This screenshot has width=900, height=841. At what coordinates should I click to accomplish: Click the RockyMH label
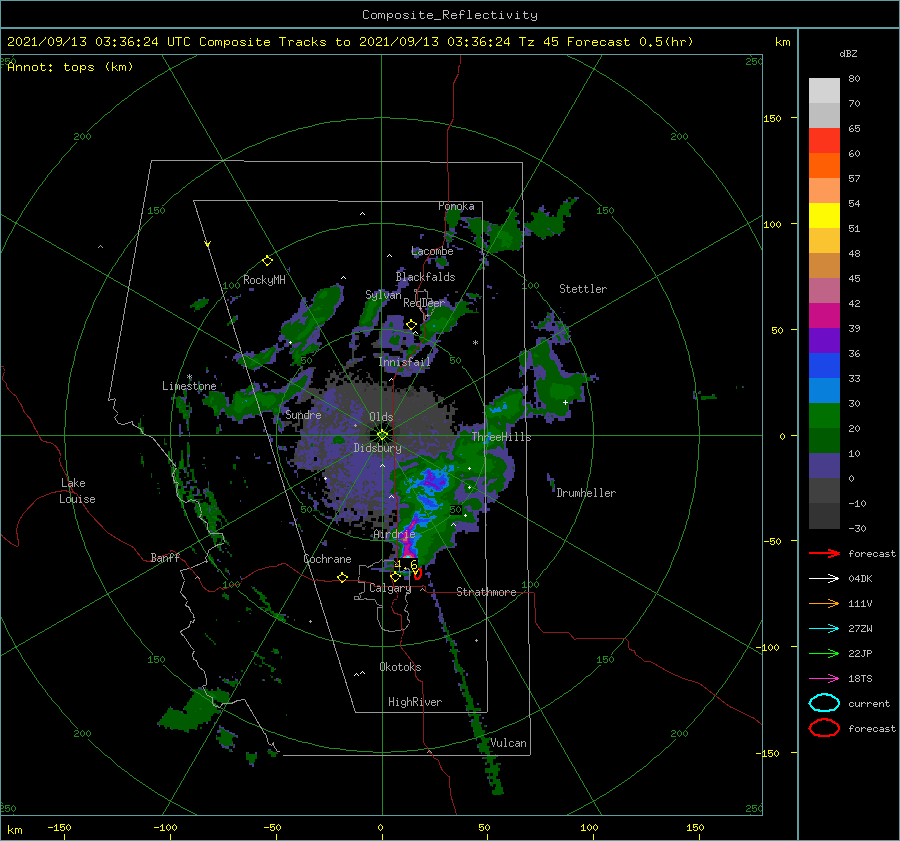(x=264, y=280)
